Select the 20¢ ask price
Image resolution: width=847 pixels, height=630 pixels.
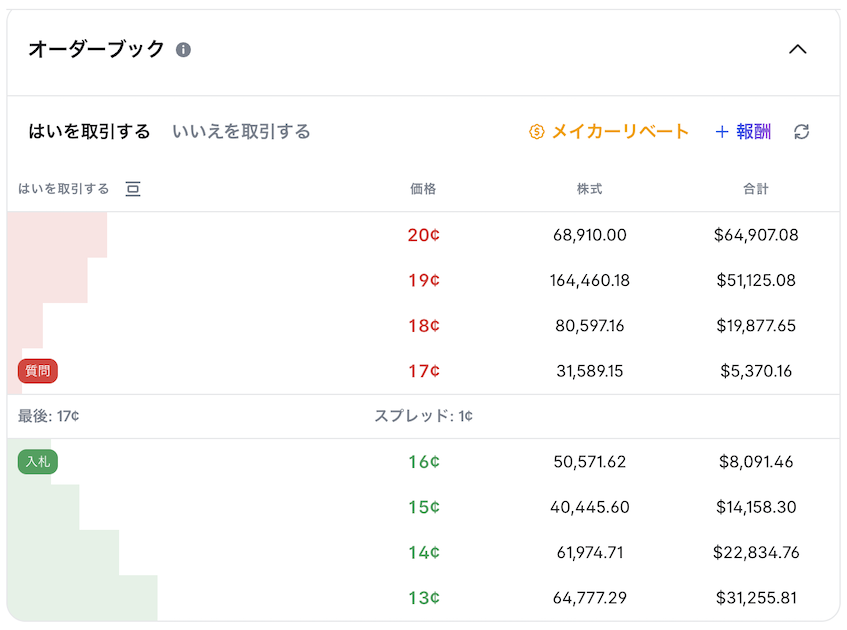pos(424,235)
